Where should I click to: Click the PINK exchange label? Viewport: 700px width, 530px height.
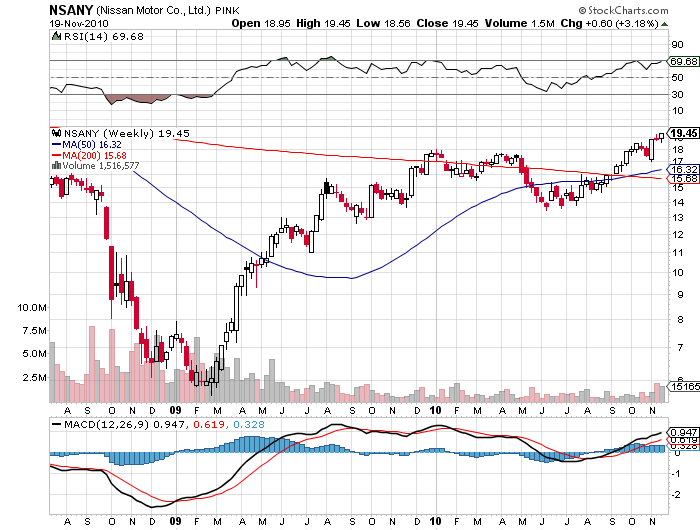click(x=227, y=11)
